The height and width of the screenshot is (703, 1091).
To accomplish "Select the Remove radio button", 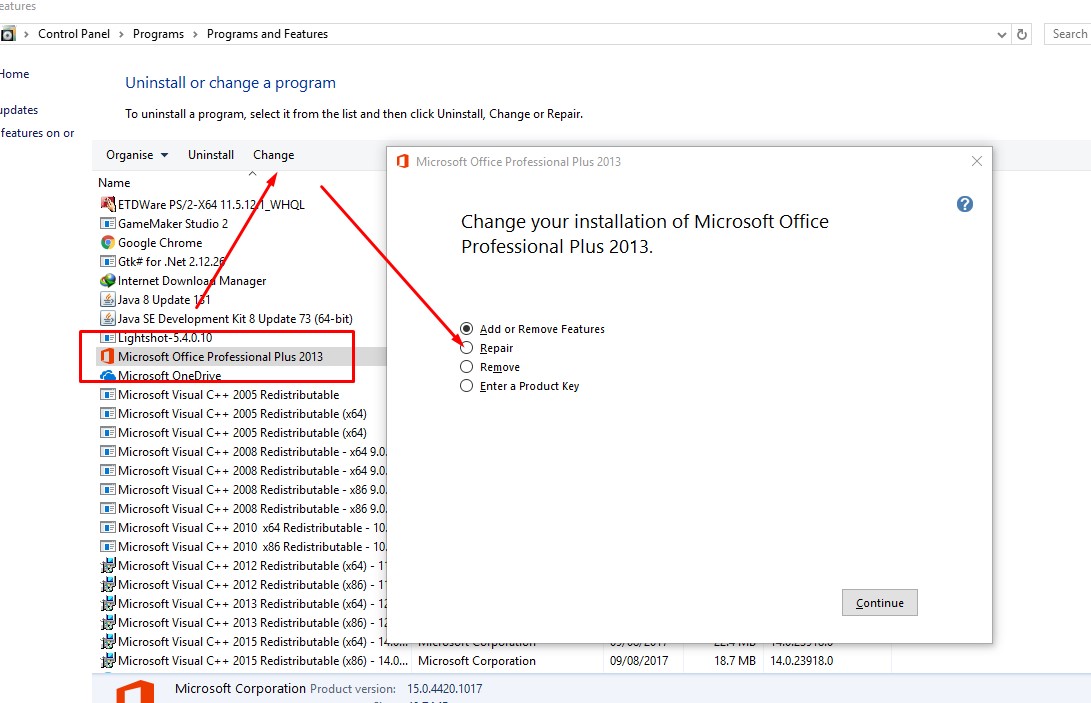I will (466, 367).
